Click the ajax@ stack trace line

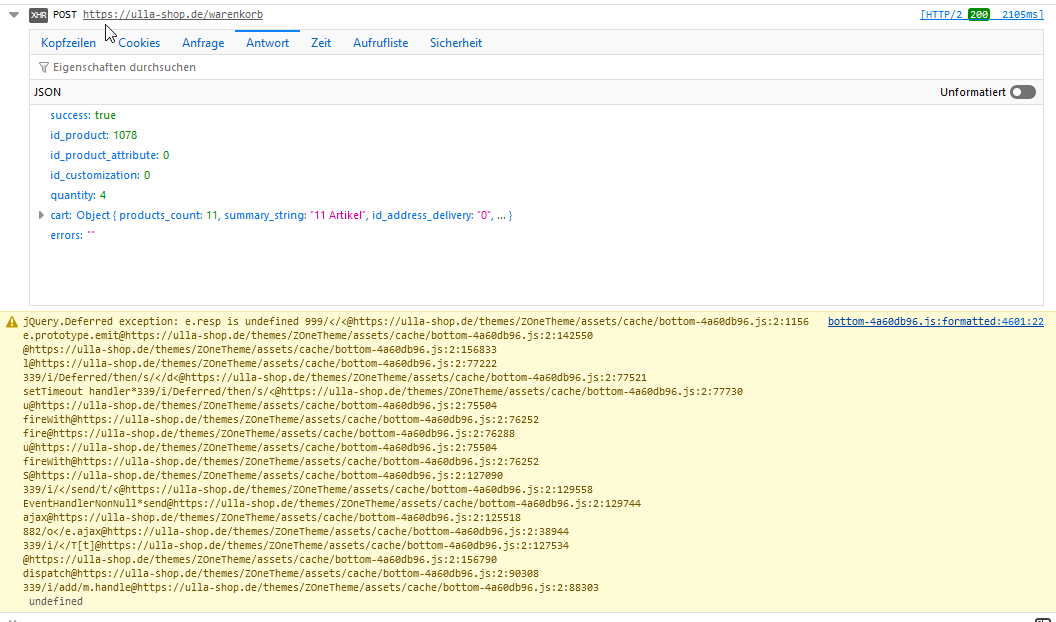pyautogui.click(x=271, y=518)
